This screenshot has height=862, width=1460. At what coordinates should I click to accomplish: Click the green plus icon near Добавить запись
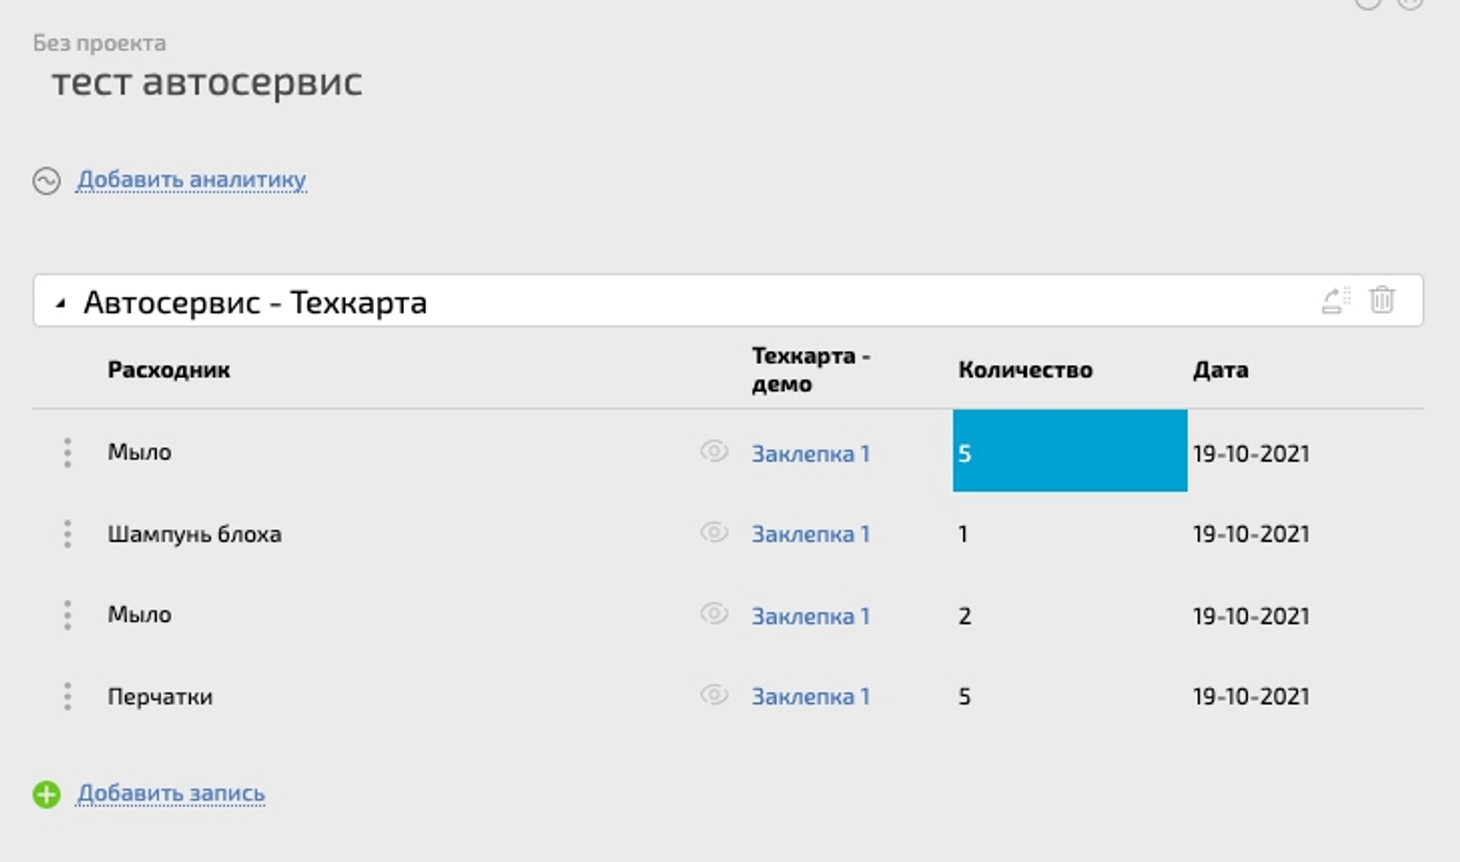click(46, 794)
